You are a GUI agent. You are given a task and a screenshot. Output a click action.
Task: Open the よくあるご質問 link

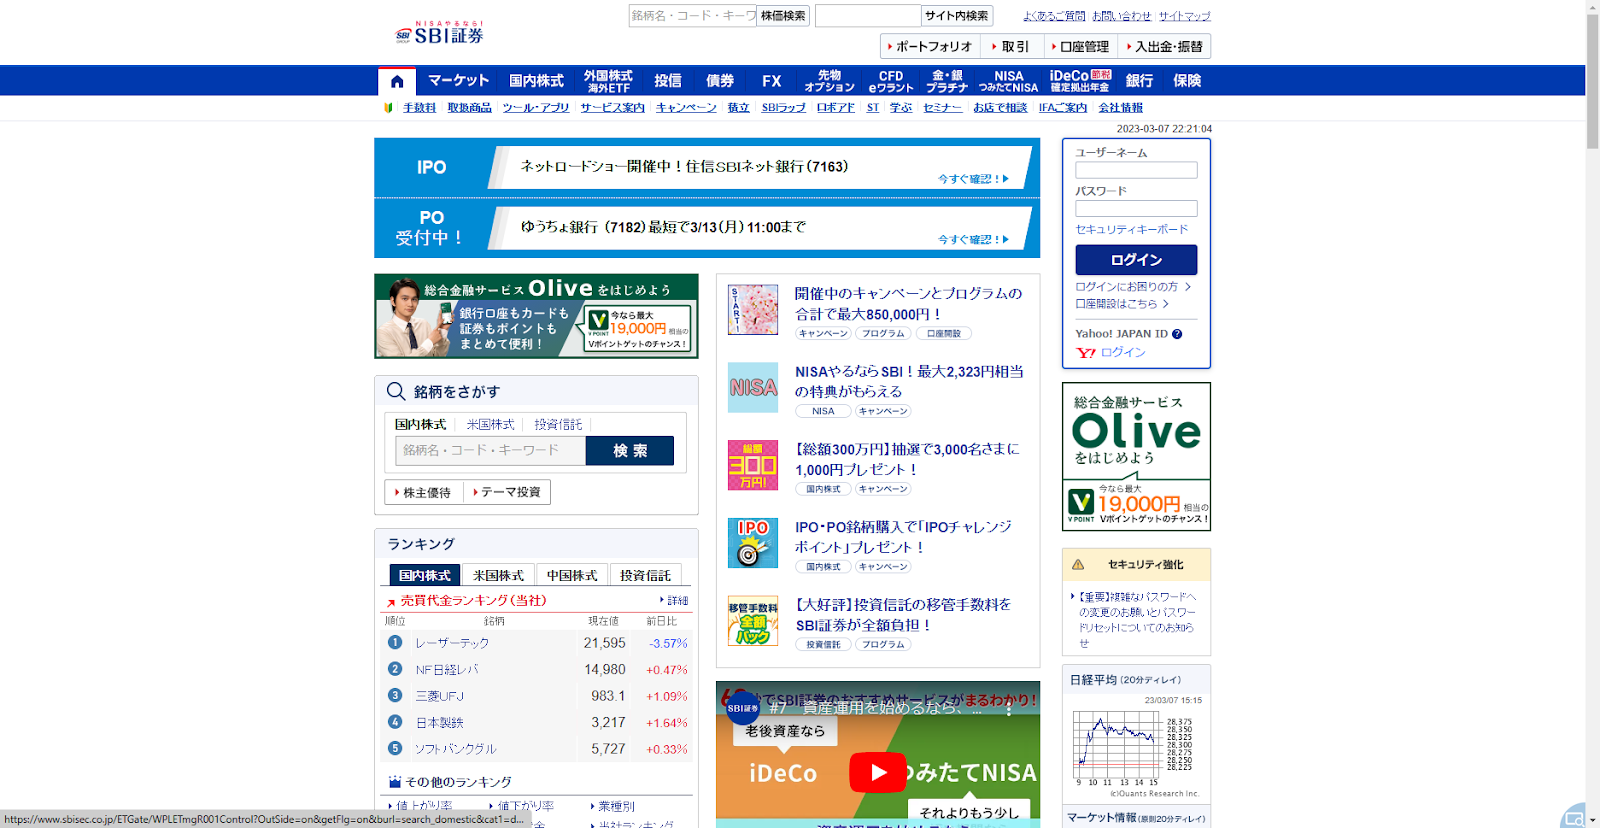[x=1054, y=16]
